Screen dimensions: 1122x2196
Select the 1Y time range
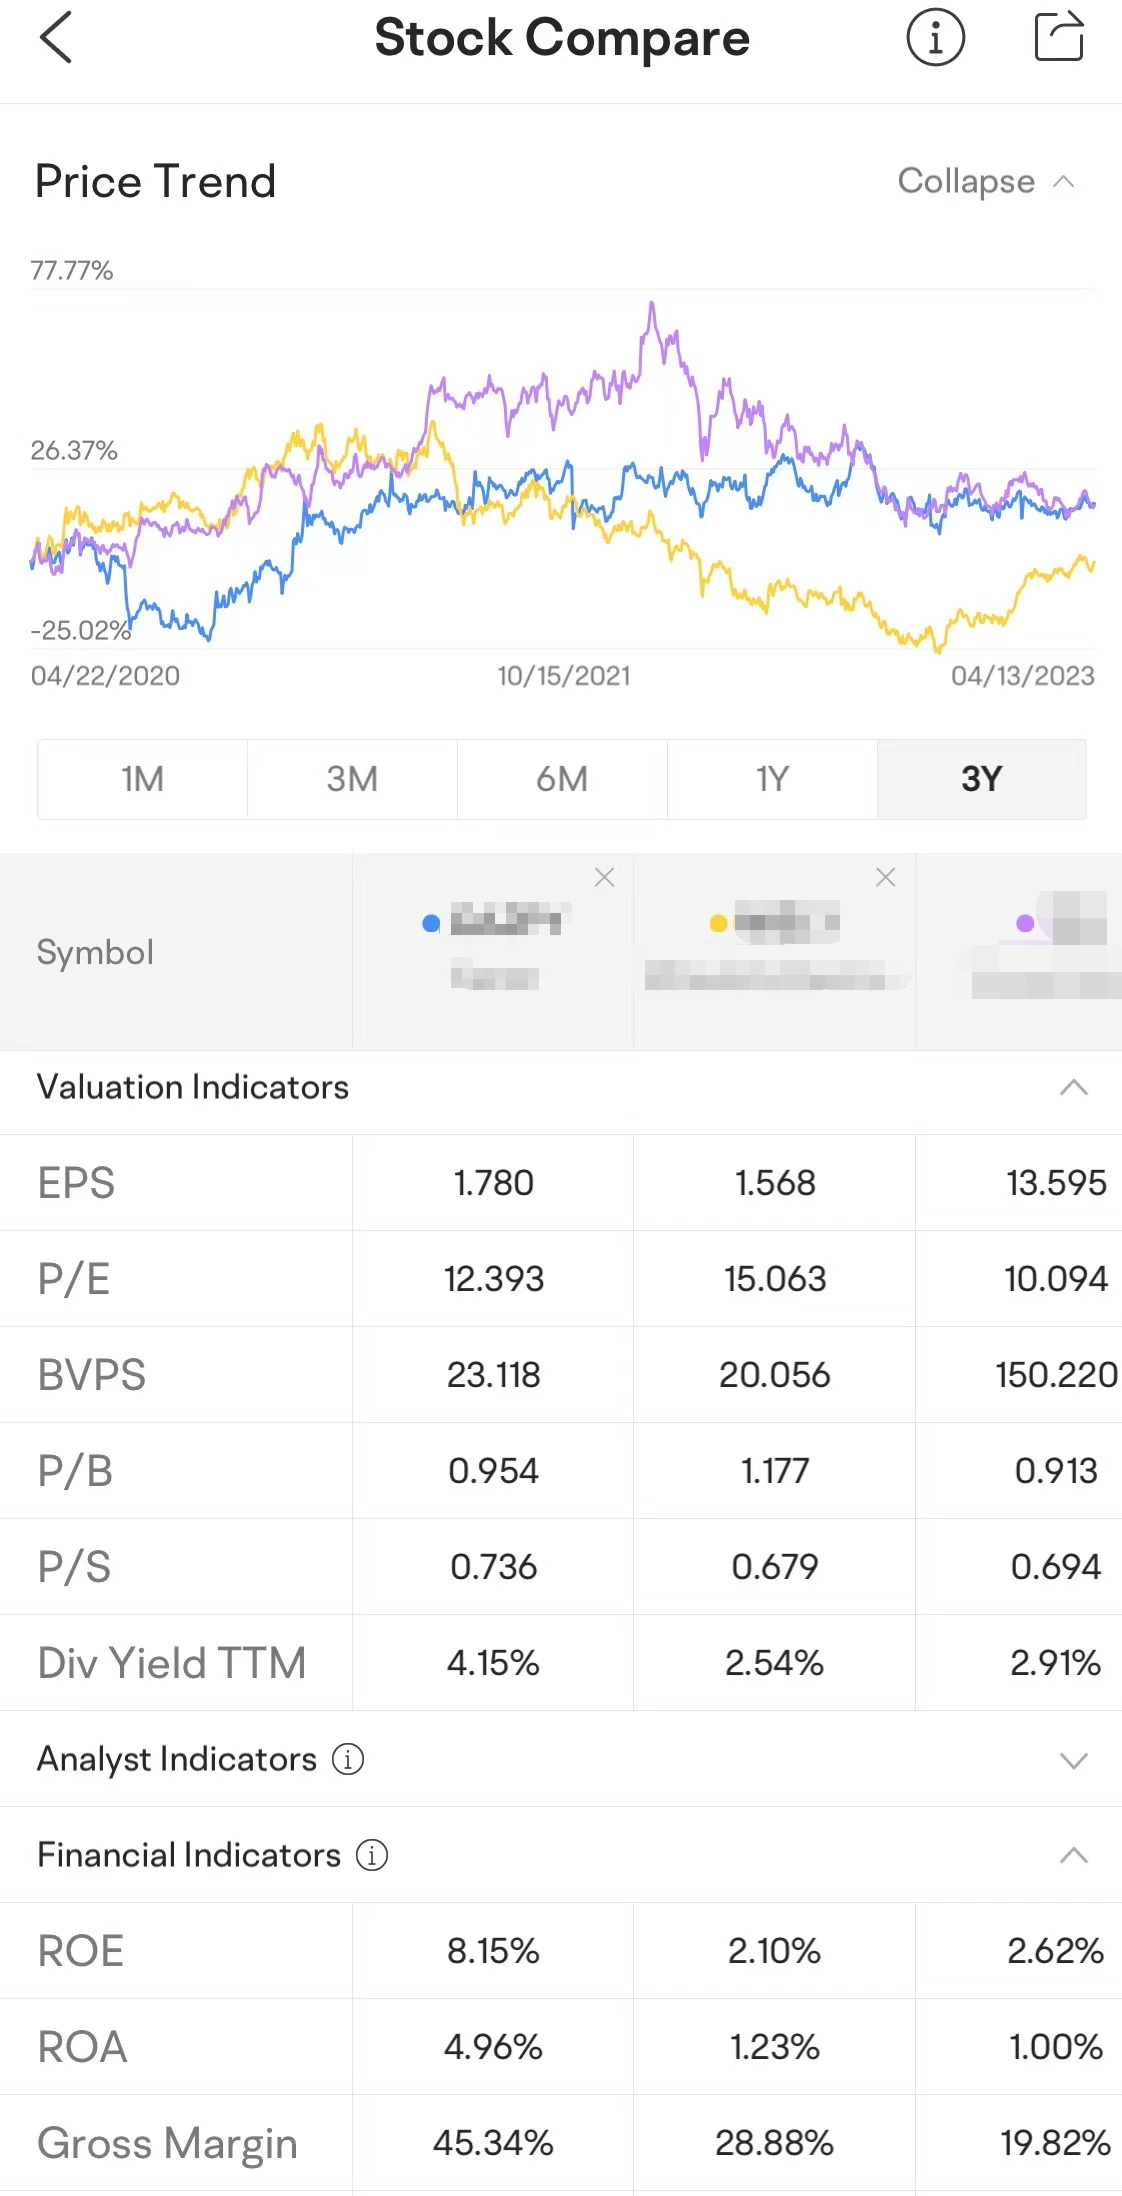point(772,779)
